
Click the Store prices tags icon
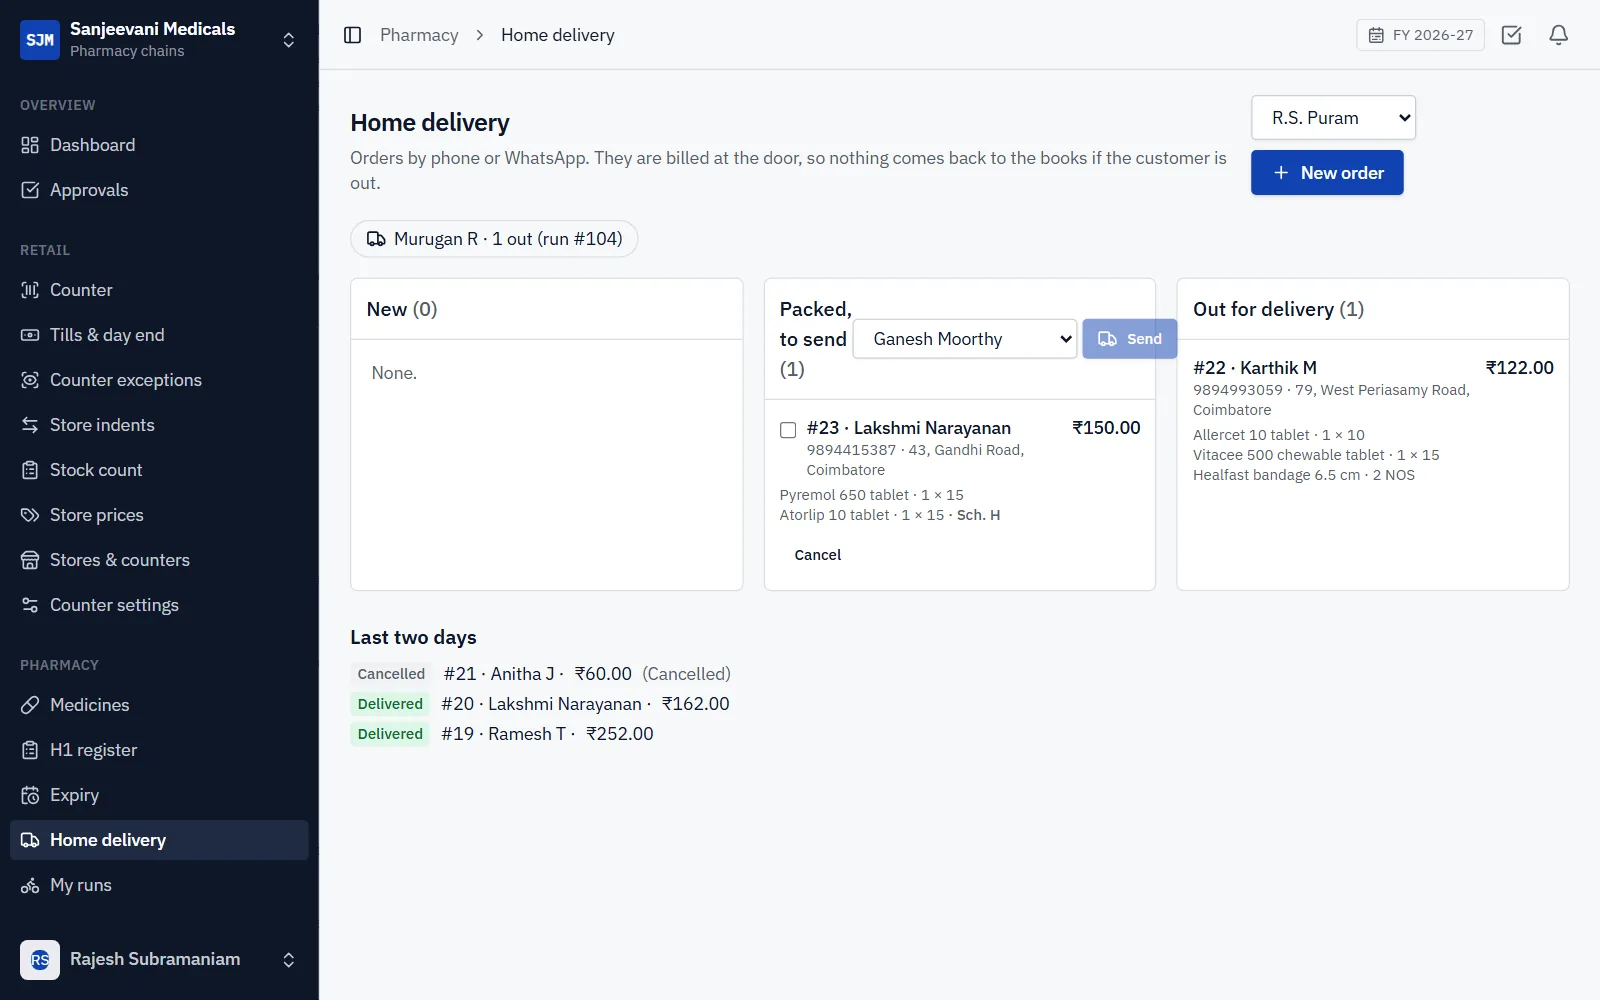pos(30,515)
